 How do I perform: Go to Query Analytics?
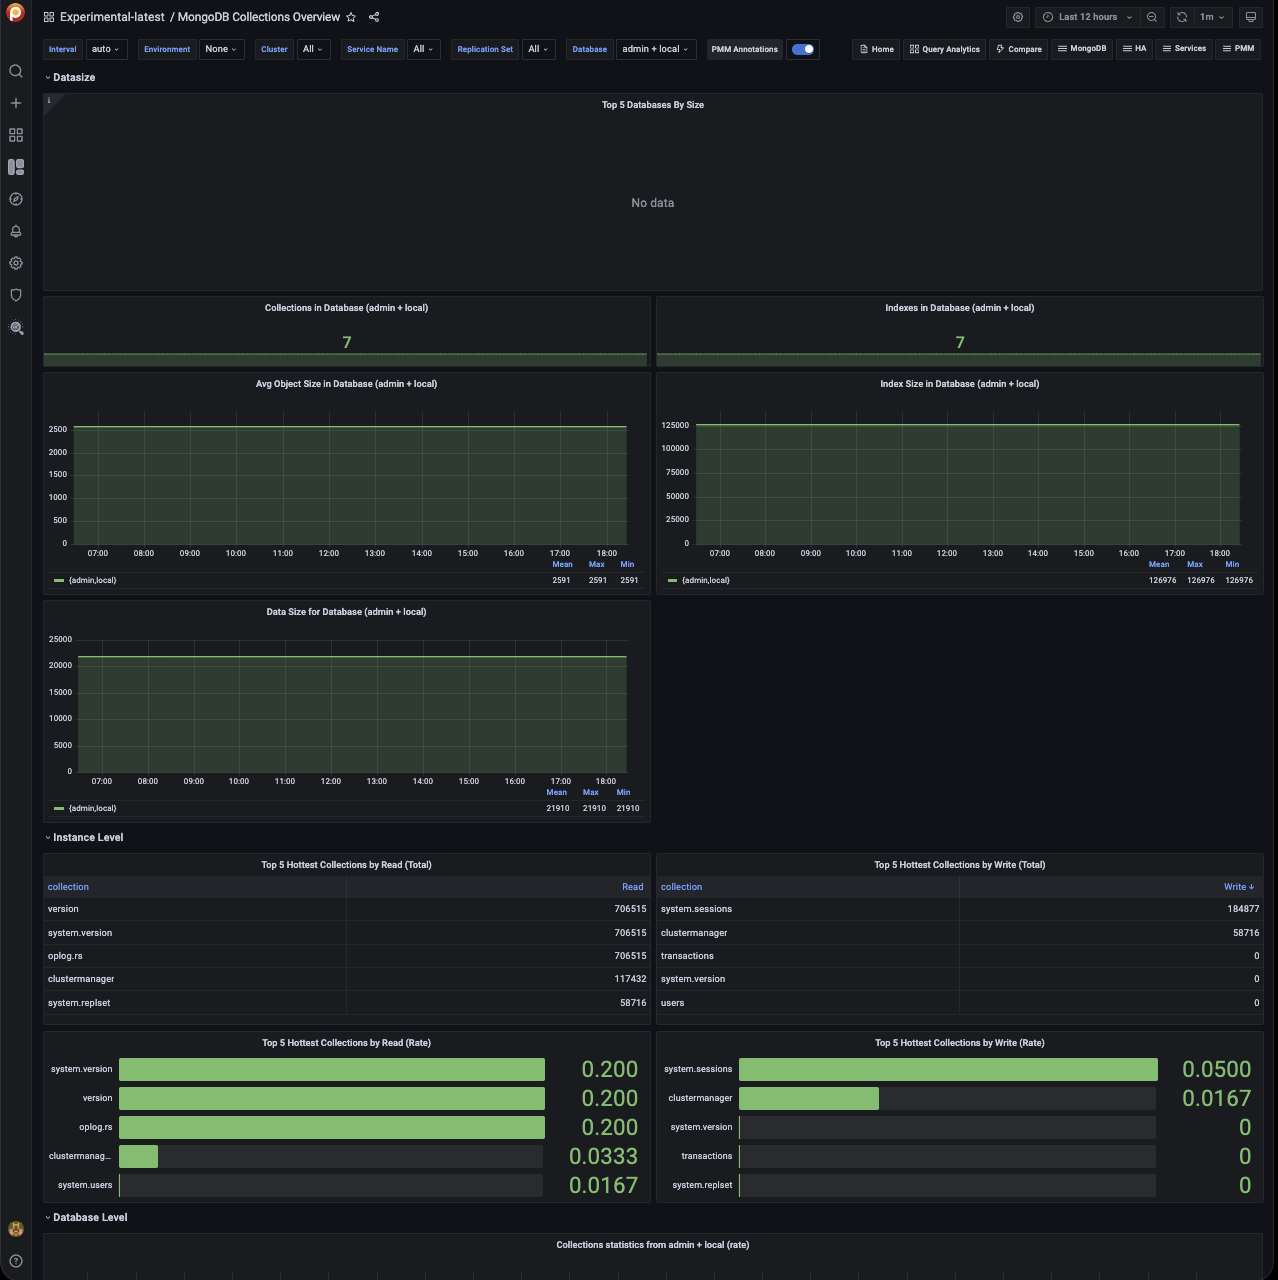[945, 49]
